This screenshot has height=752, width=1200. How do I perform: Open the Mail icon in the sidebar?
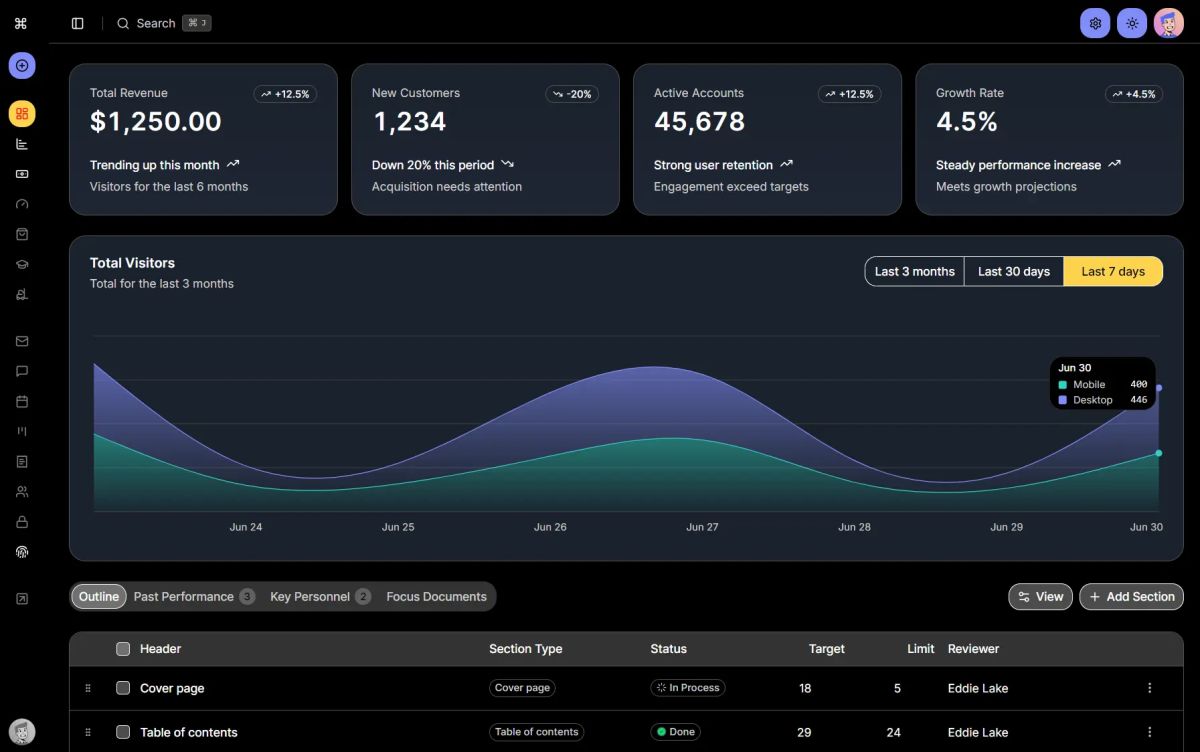pos(21,340)
